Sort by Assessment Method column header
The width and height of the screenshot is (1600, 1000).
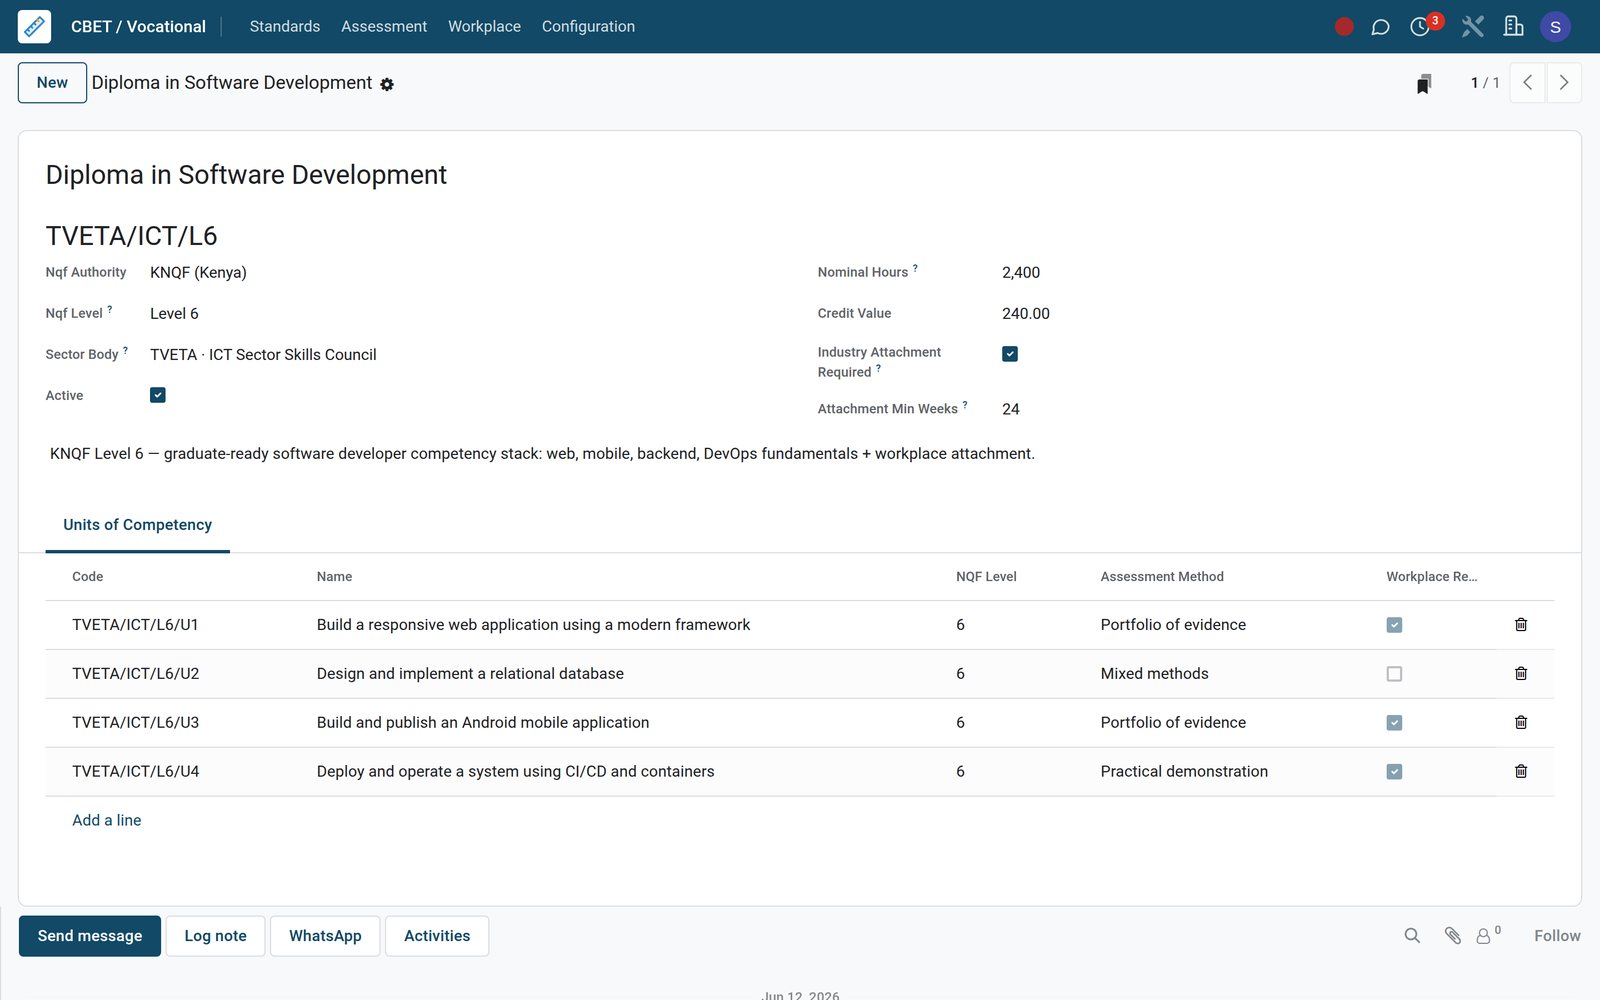coord(1162,577)
